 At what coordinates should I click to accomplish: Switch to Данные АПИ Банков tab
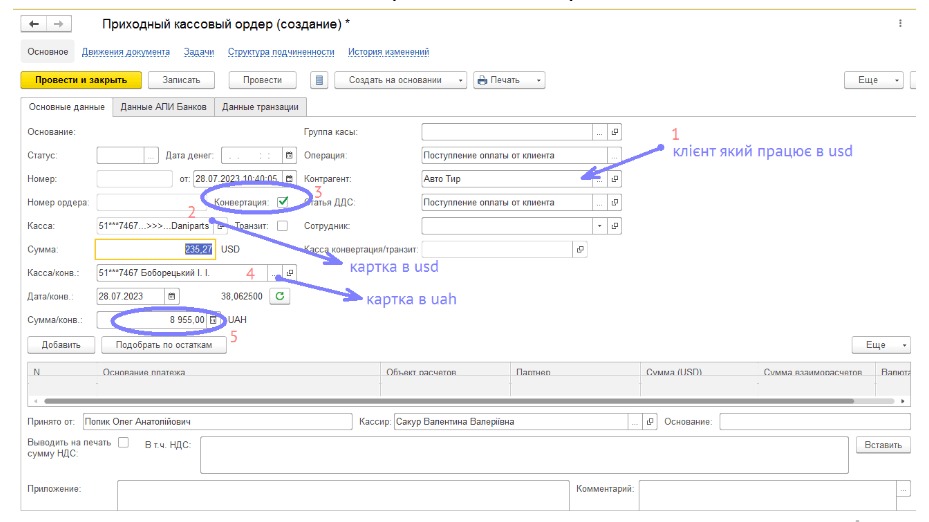click(x=164, y=107)
